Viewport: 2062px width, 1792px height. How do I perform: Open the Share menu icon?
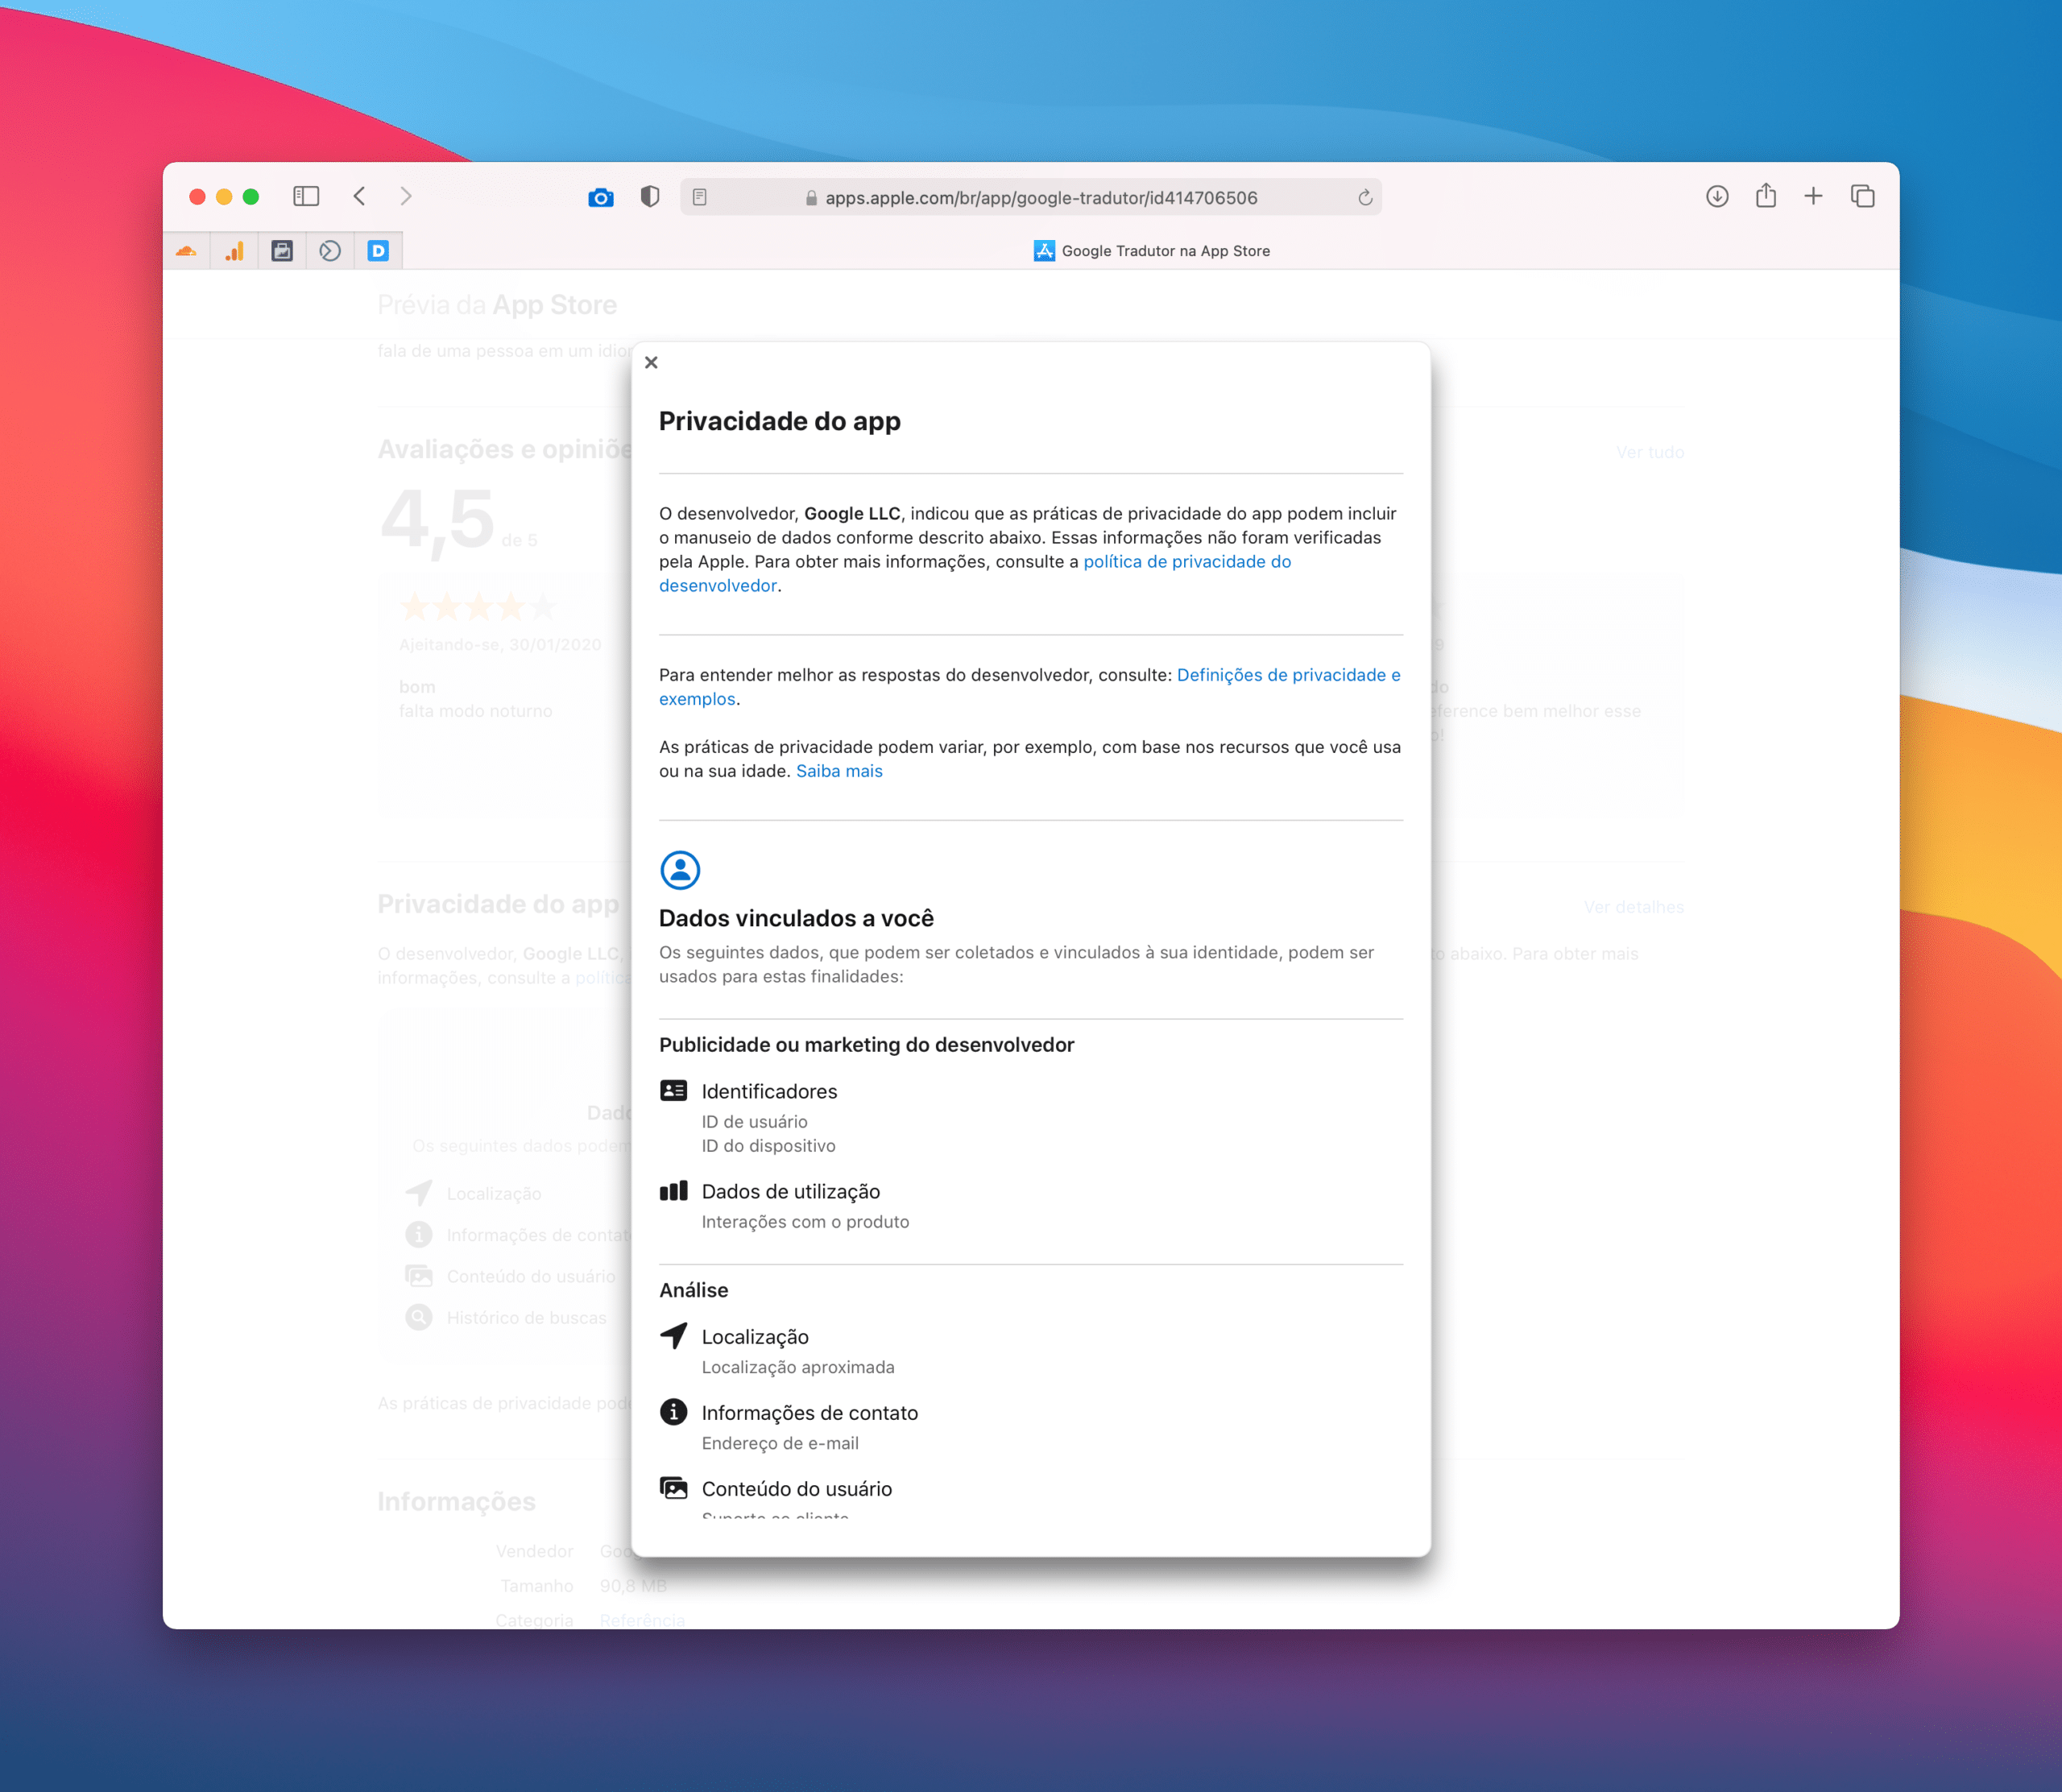[x=1766, y=195]
